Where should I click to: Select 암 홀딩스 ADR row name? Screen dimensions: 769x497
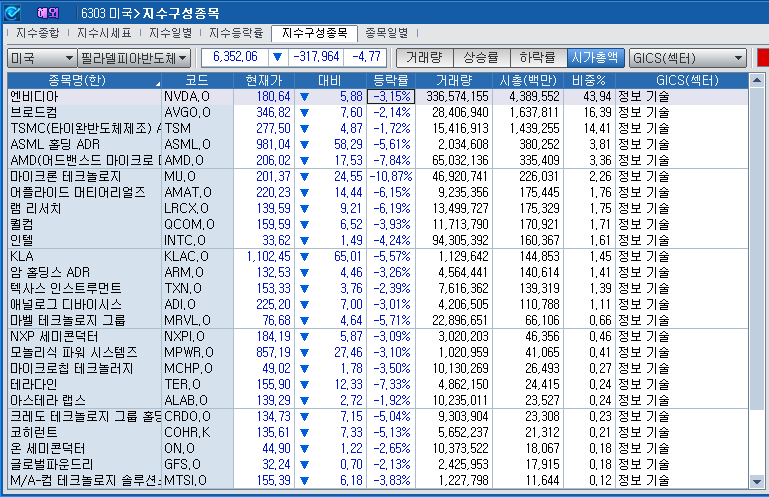(x=50, y=272)
